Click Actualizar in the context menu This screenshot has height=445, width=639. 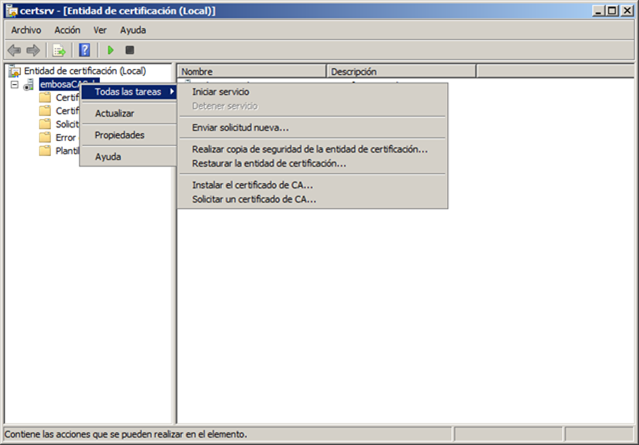coord(114,113)
